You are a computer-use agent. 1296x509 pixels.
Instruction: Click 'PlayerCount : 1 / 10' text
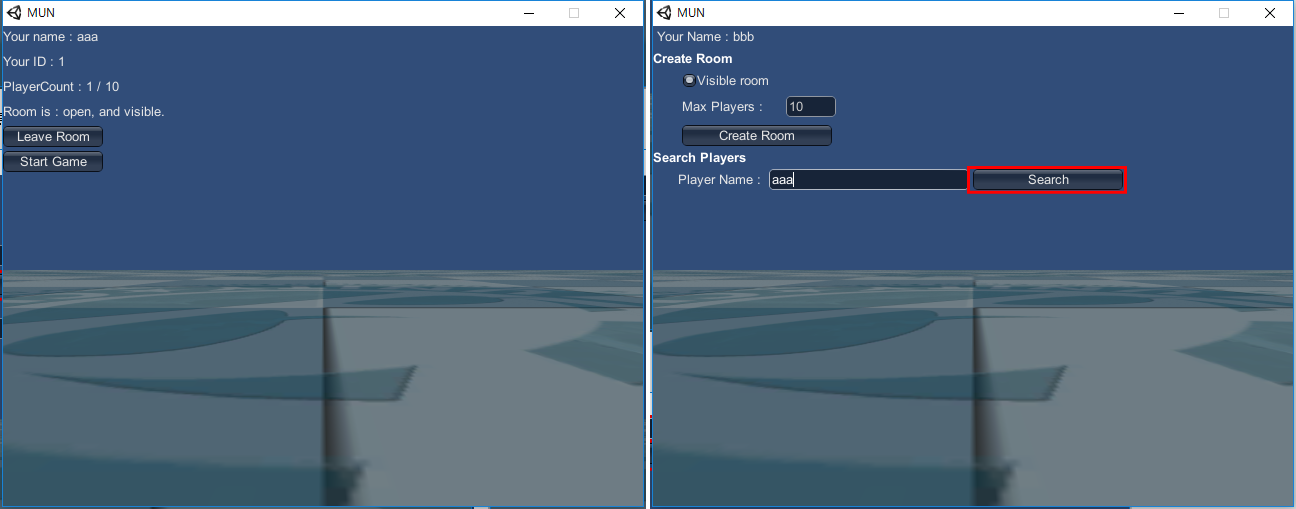pos(61,87)
